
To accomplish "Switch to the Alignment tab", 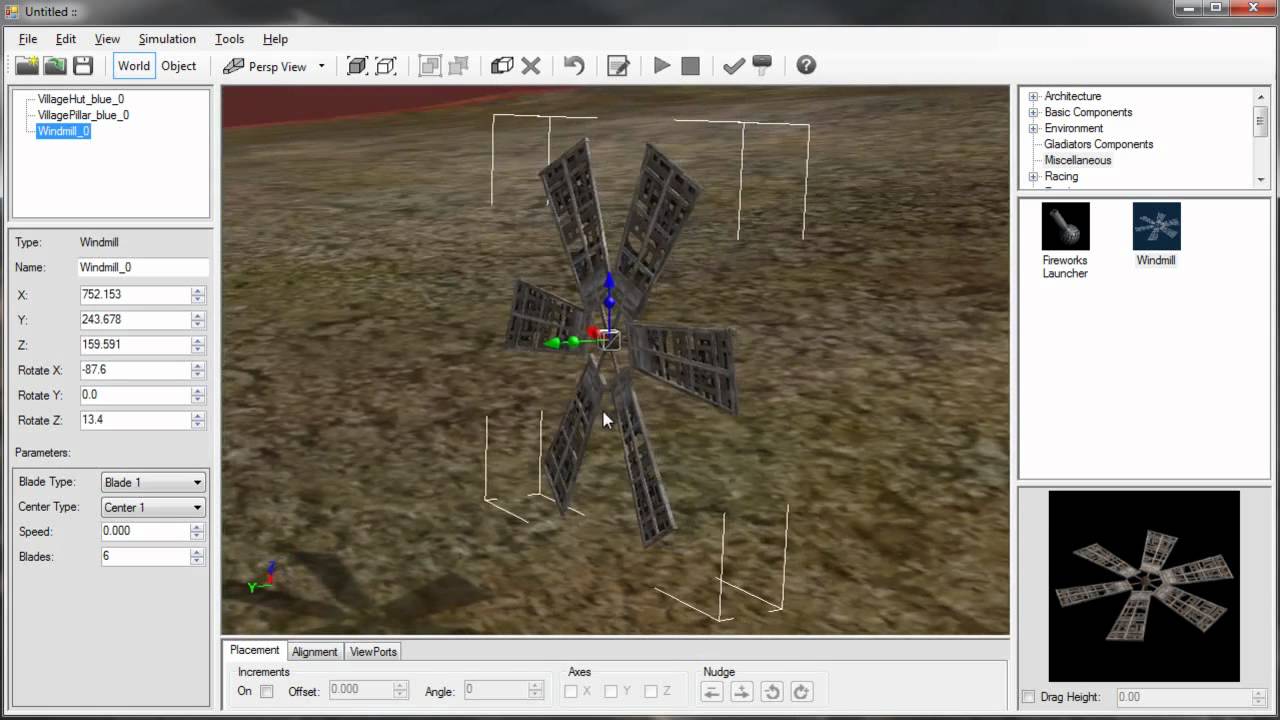I will 315,651.
